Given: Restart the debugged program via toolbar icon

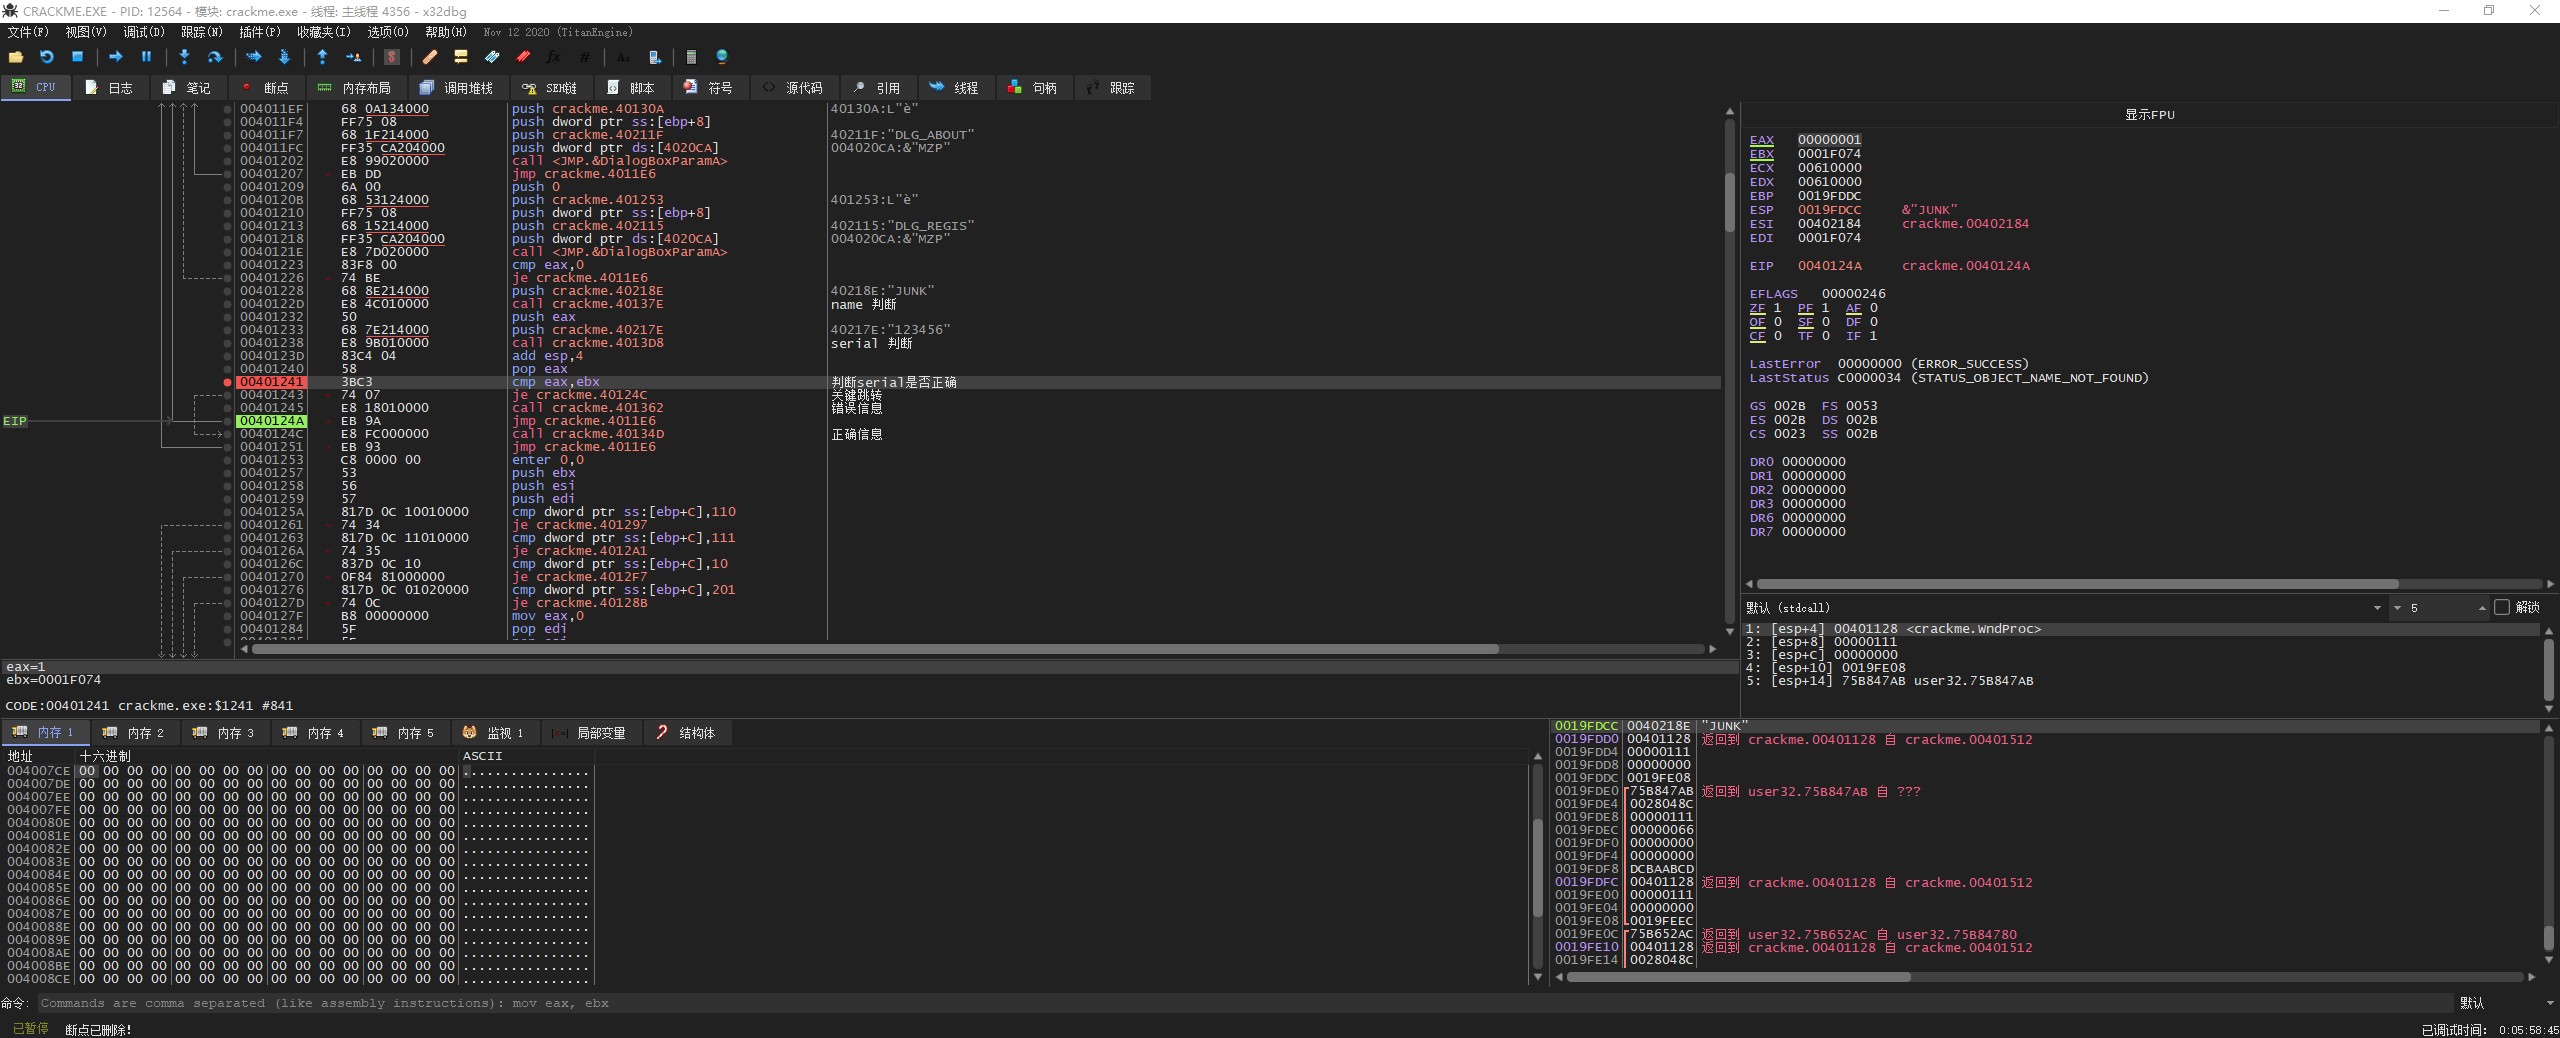Looking at the screenshot, I should tap(46, 57).
